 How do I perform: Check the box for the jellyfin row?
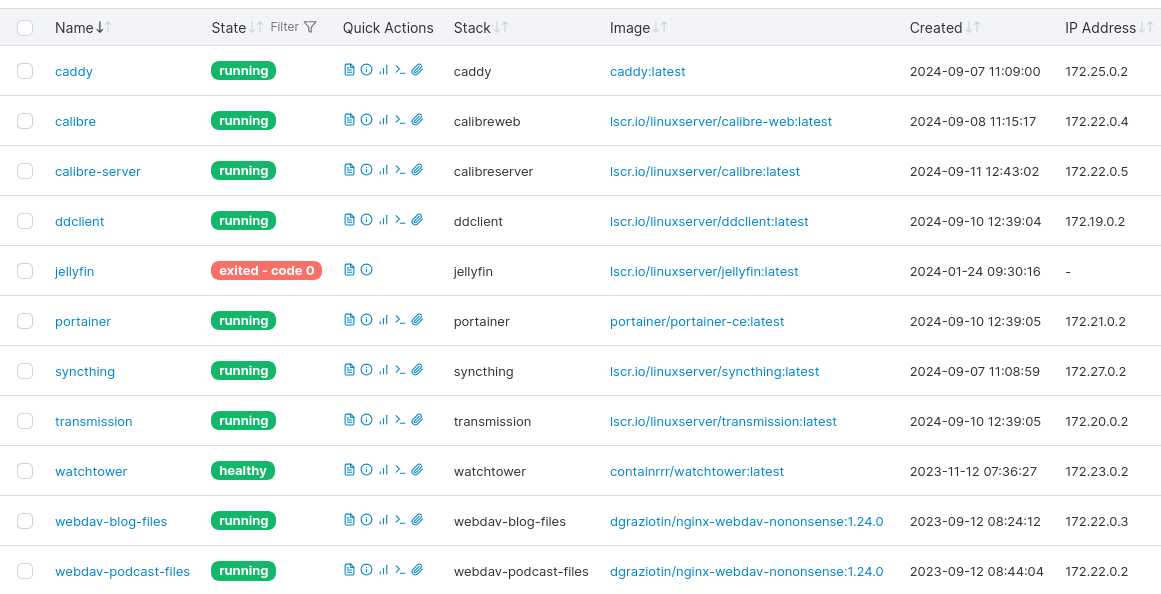(25, 271)
